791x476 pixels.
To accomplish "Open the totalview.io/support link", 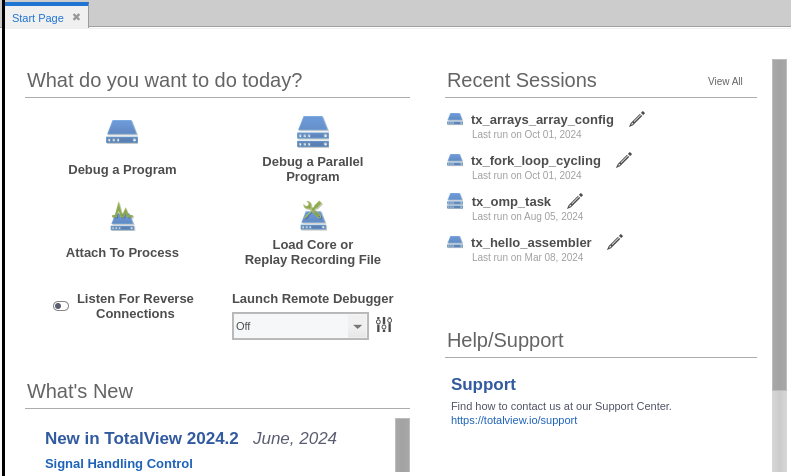I will click(513, 421).
